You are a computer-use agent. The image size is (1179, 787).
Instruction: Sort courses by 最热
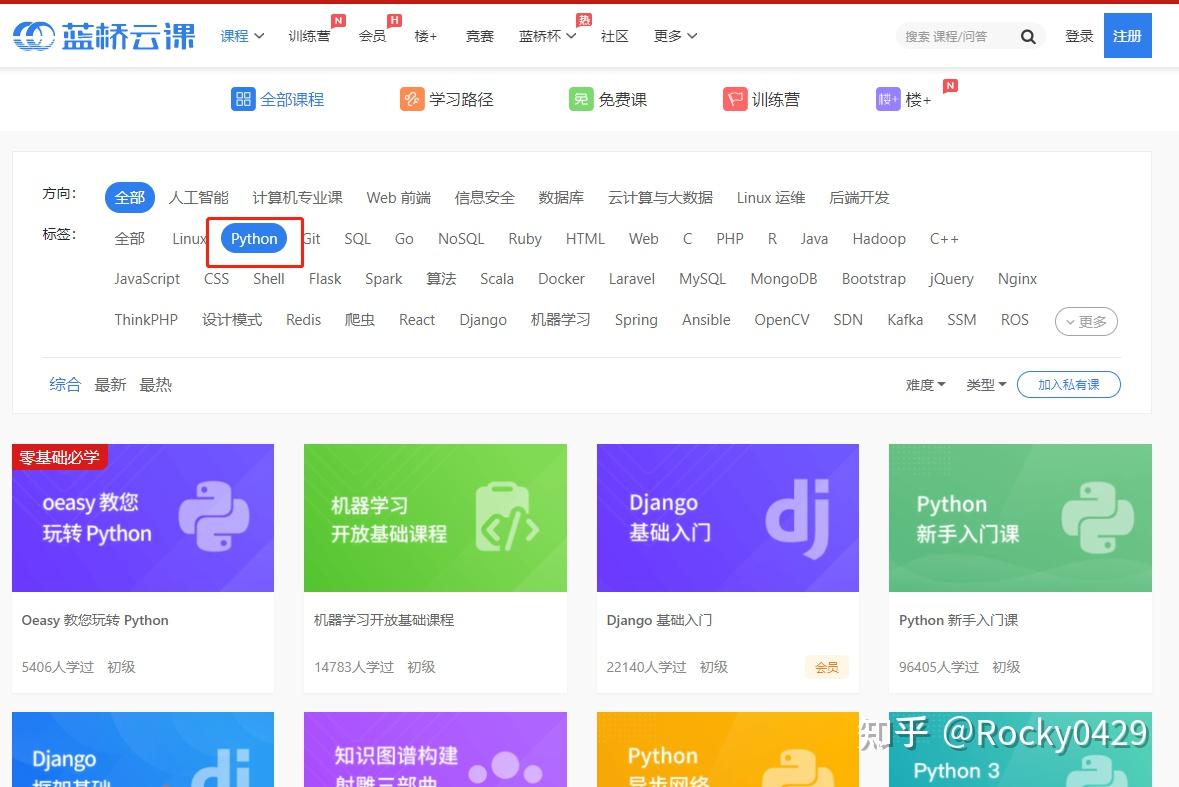[156, 385]
